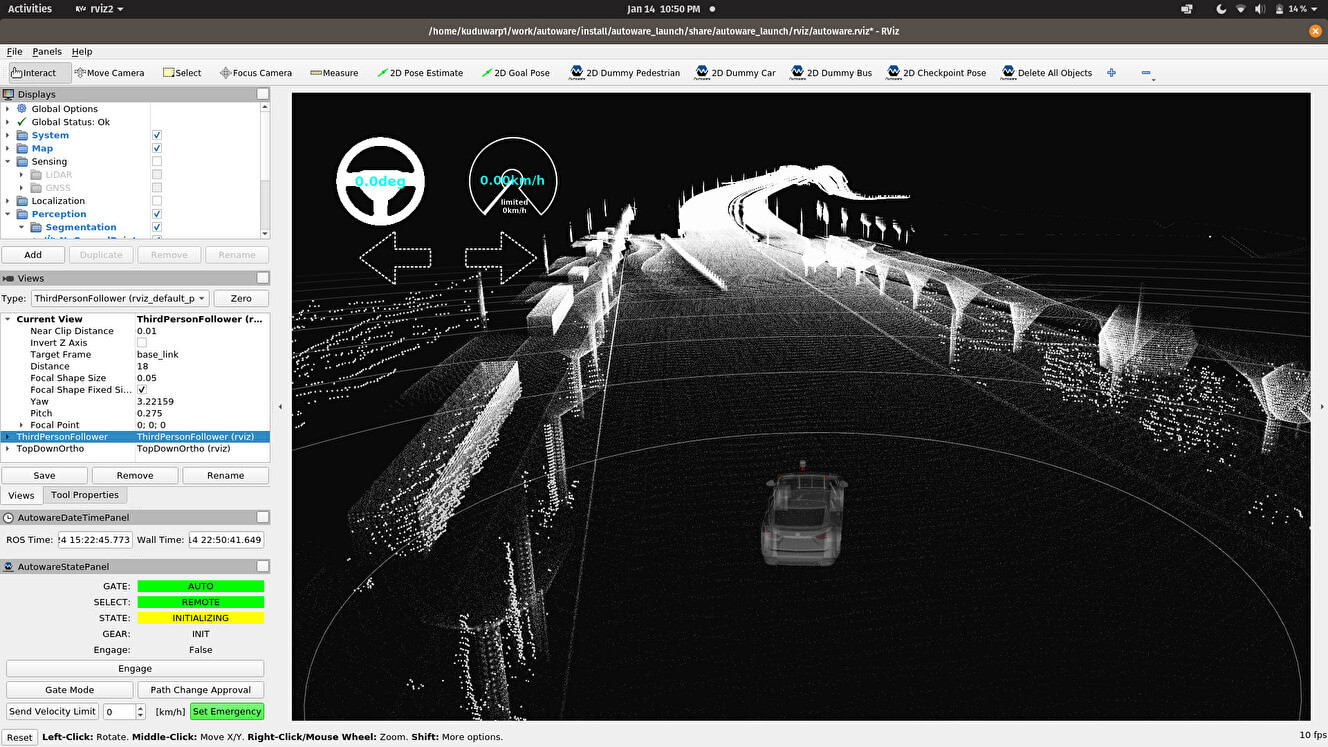Expand the Focal Point property

pyautogui.click(x=22, y=425)
